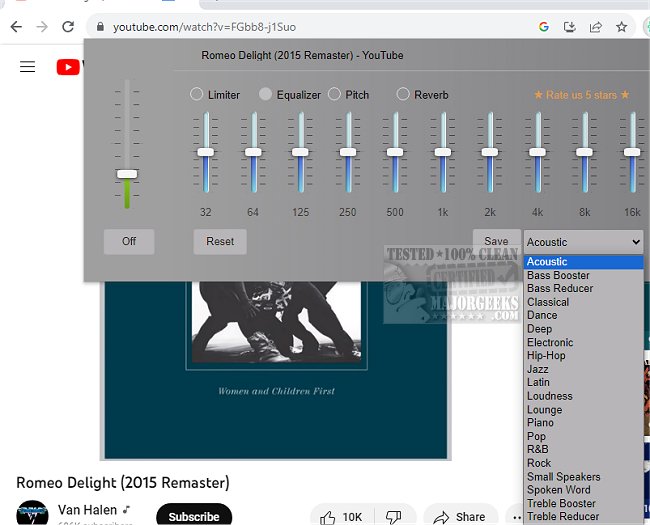Turn on the Reverb radio option
The image size is (650, 525).
coord(403,94)
